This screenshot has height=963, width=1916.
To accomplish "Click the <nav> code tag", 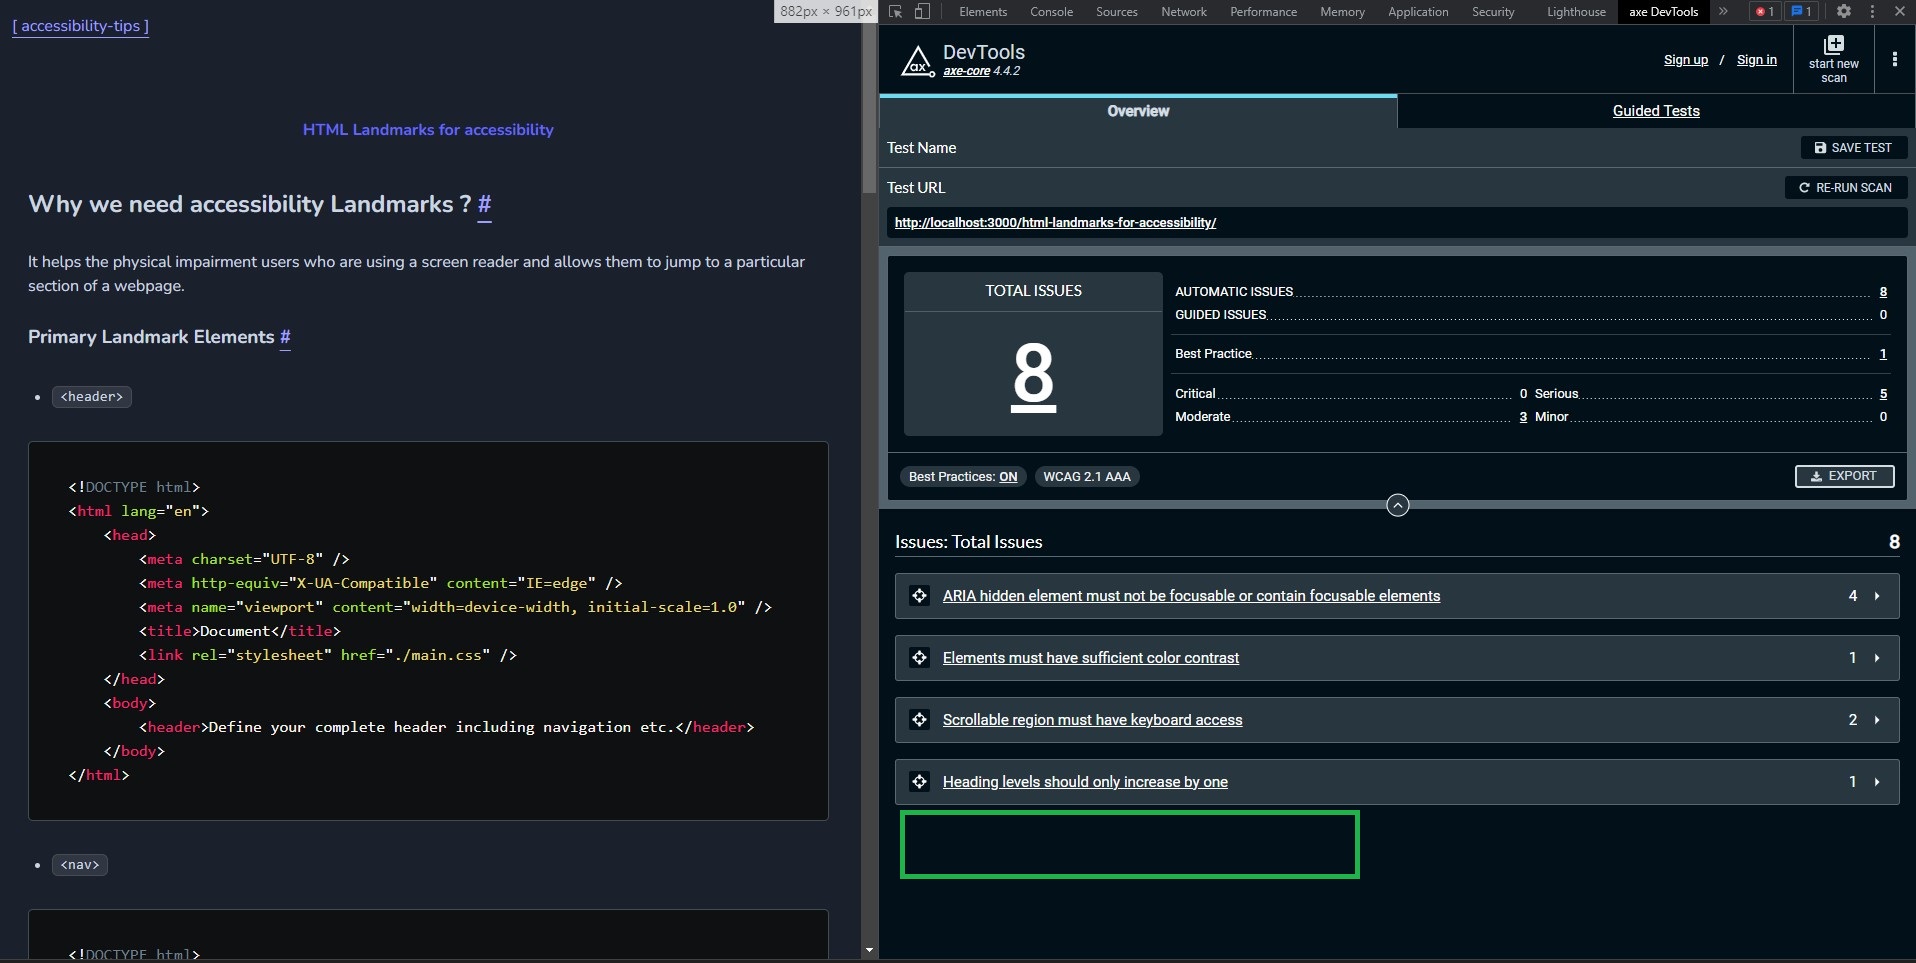I will click(80, 865).
